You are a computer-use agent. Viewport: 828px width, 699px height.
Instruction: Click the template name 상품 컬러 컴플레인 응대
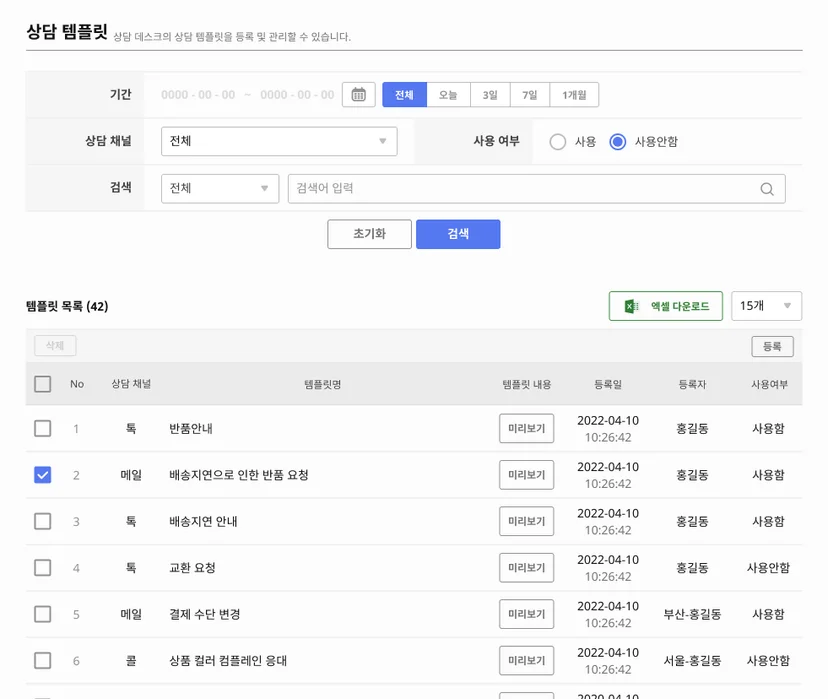[x=228, y=660]
